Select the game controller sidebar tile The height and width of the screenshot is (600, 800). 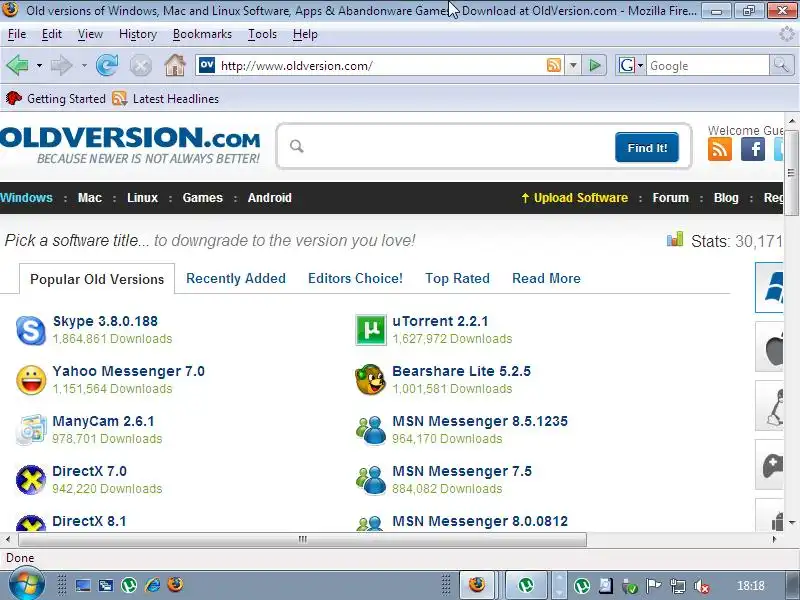click(769, 465)
